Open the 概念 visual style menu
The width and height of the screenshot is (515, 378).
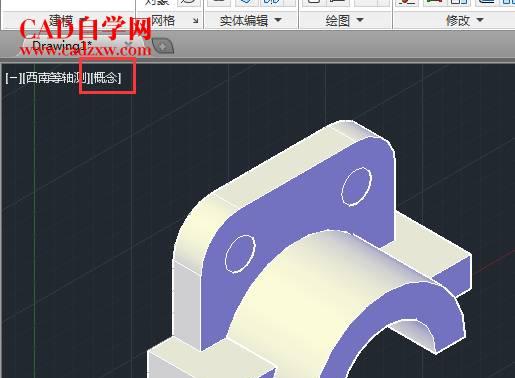[x=105, y=78]
